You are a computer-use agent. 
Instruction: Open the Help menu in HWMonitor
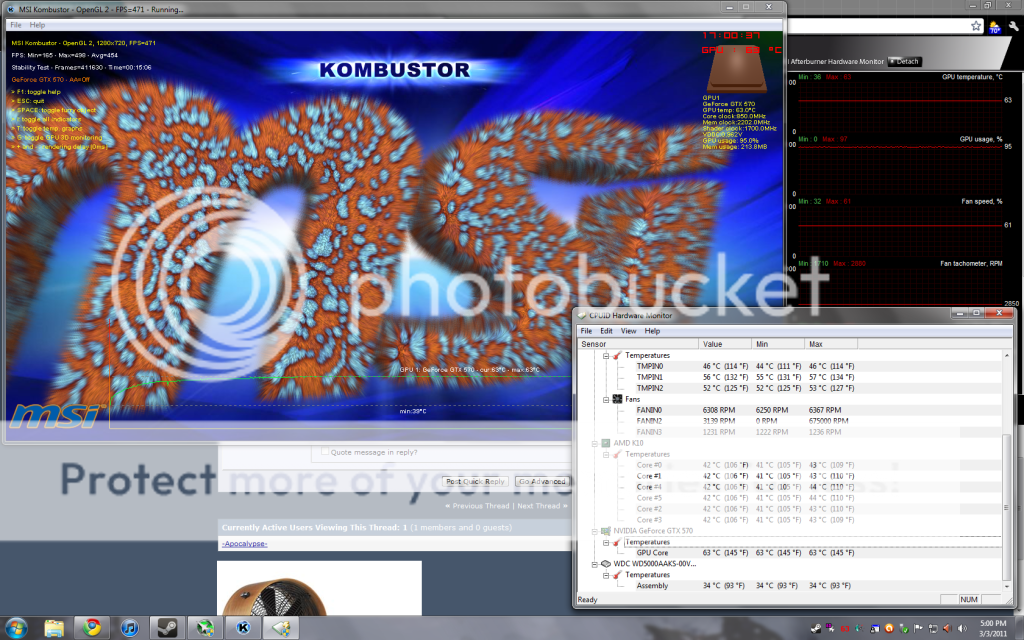tap(652, 331)
